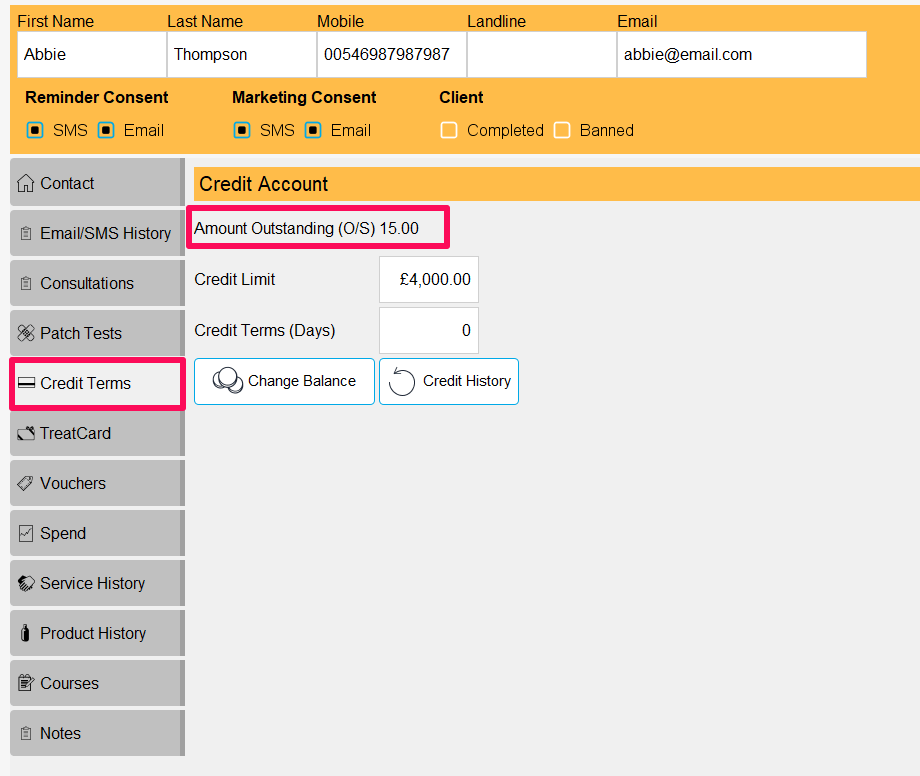Viewport: 920px width, 776px height.
Task: Click the clipboard icon beside Consultations
Action: click(x=26, y=283)
